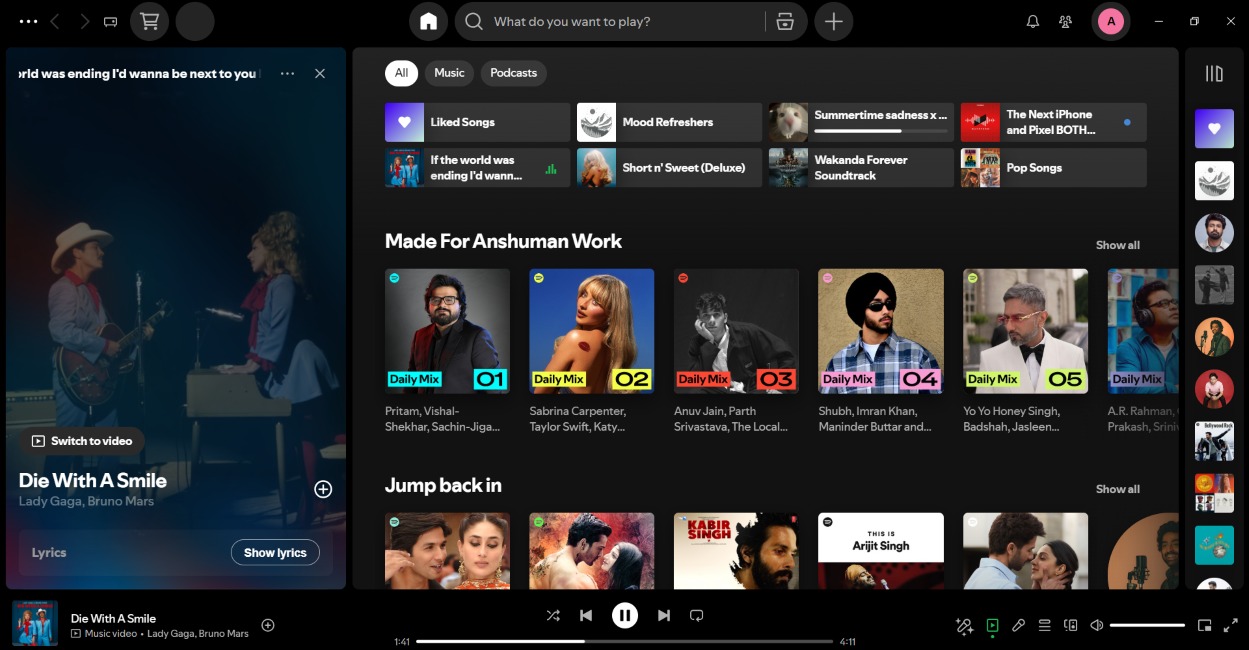Screen dimensions: 1249x650
Task: Click the song progress bar
Action: click(x=625, y=642)
